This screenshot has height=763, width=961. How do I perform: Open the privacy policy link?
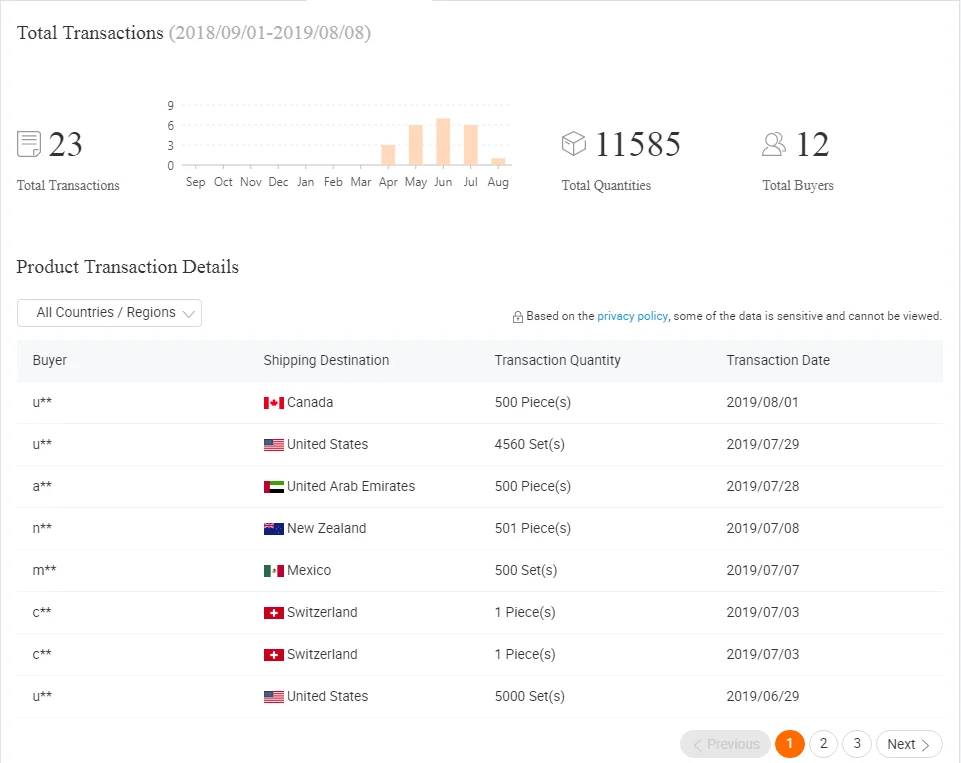coord(632,316)
